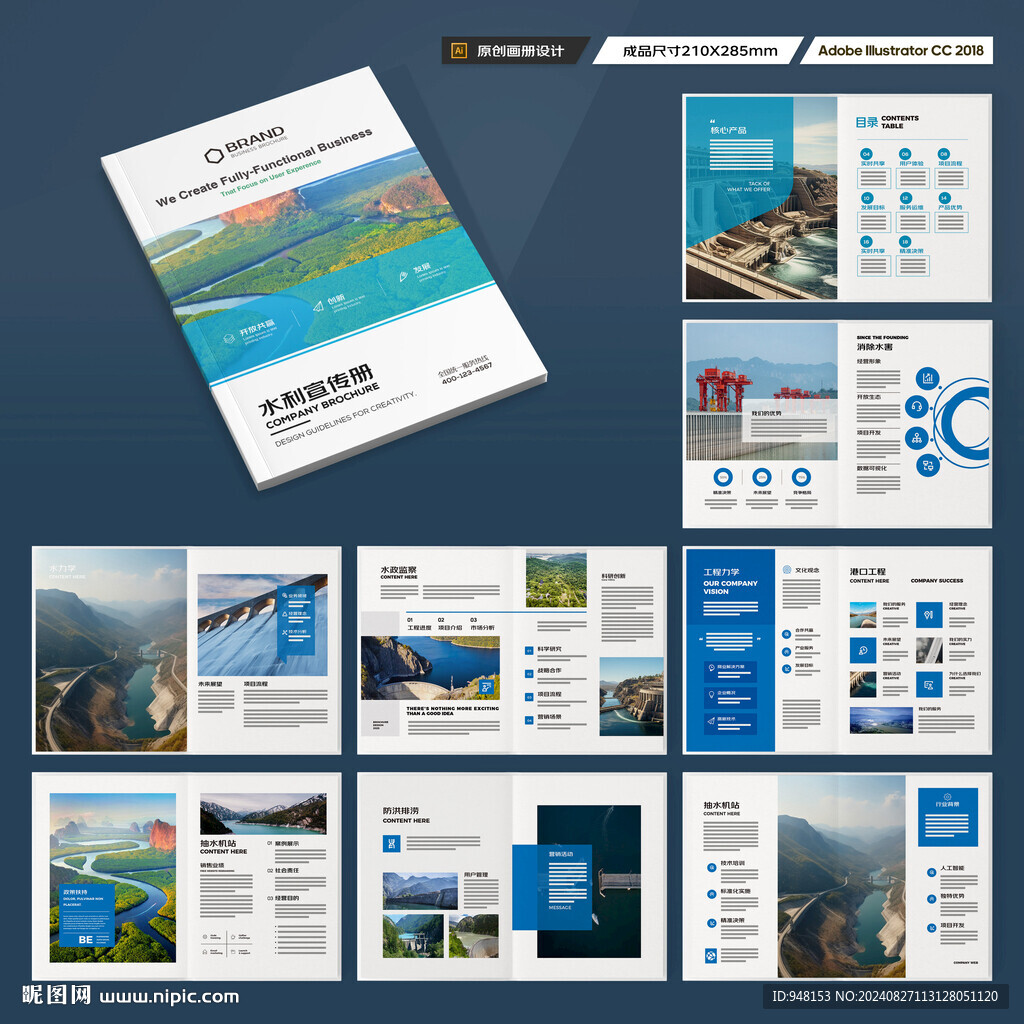The image size is (1024, 1024).
Task: Click the ring icon above 精准决策 under the crane photo
Action: click(722, 477)
